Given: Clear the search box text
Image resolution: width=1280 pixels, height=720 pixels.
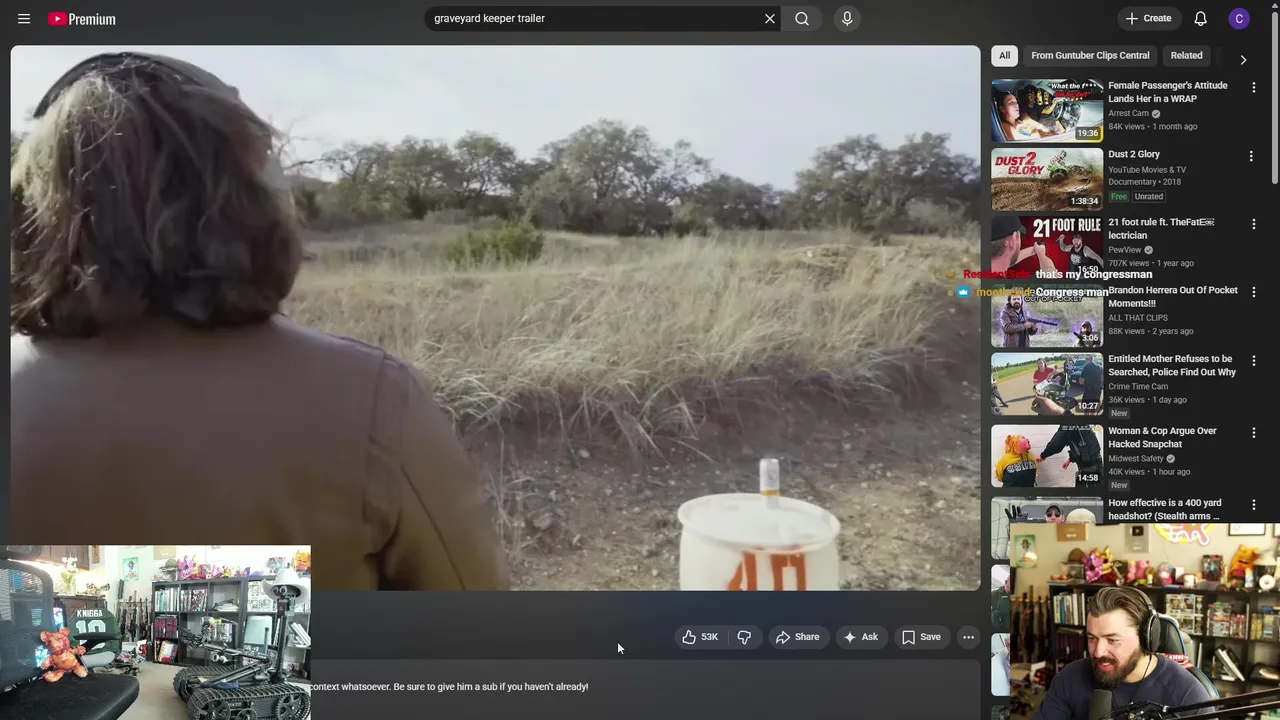Looking at the screenshot, I should 770,19.
